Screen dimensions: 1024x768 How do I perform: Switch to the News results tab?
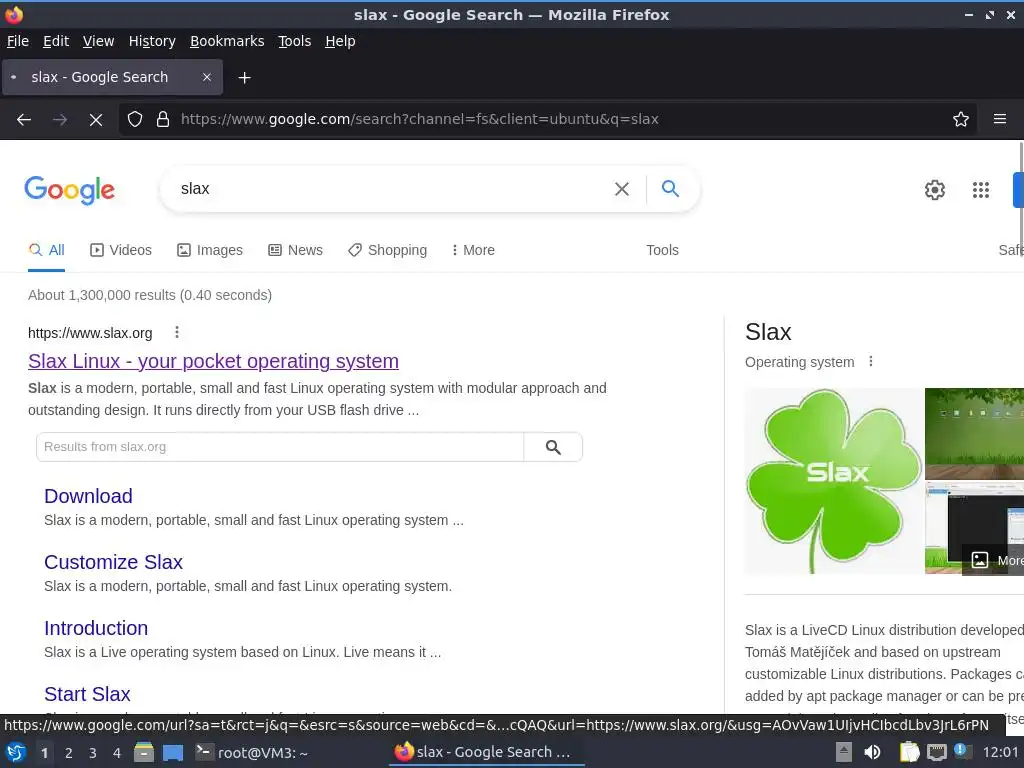[x=295, y=250]
